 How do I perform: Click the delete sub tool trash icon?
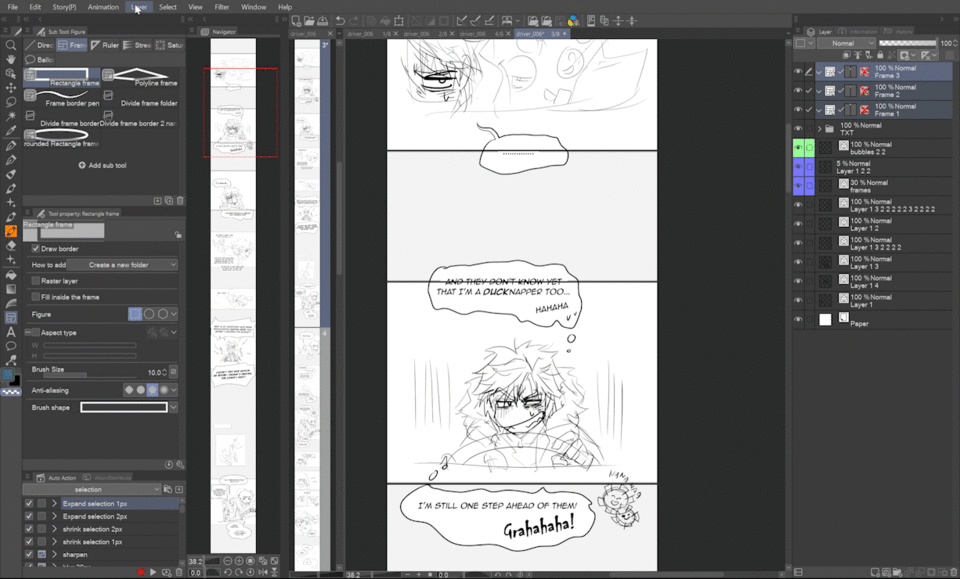coord(180,201)
